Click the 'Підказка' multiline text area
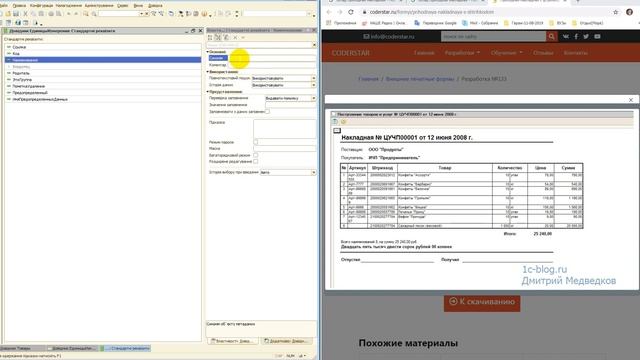640x360 pixels. tap(284, 129)
